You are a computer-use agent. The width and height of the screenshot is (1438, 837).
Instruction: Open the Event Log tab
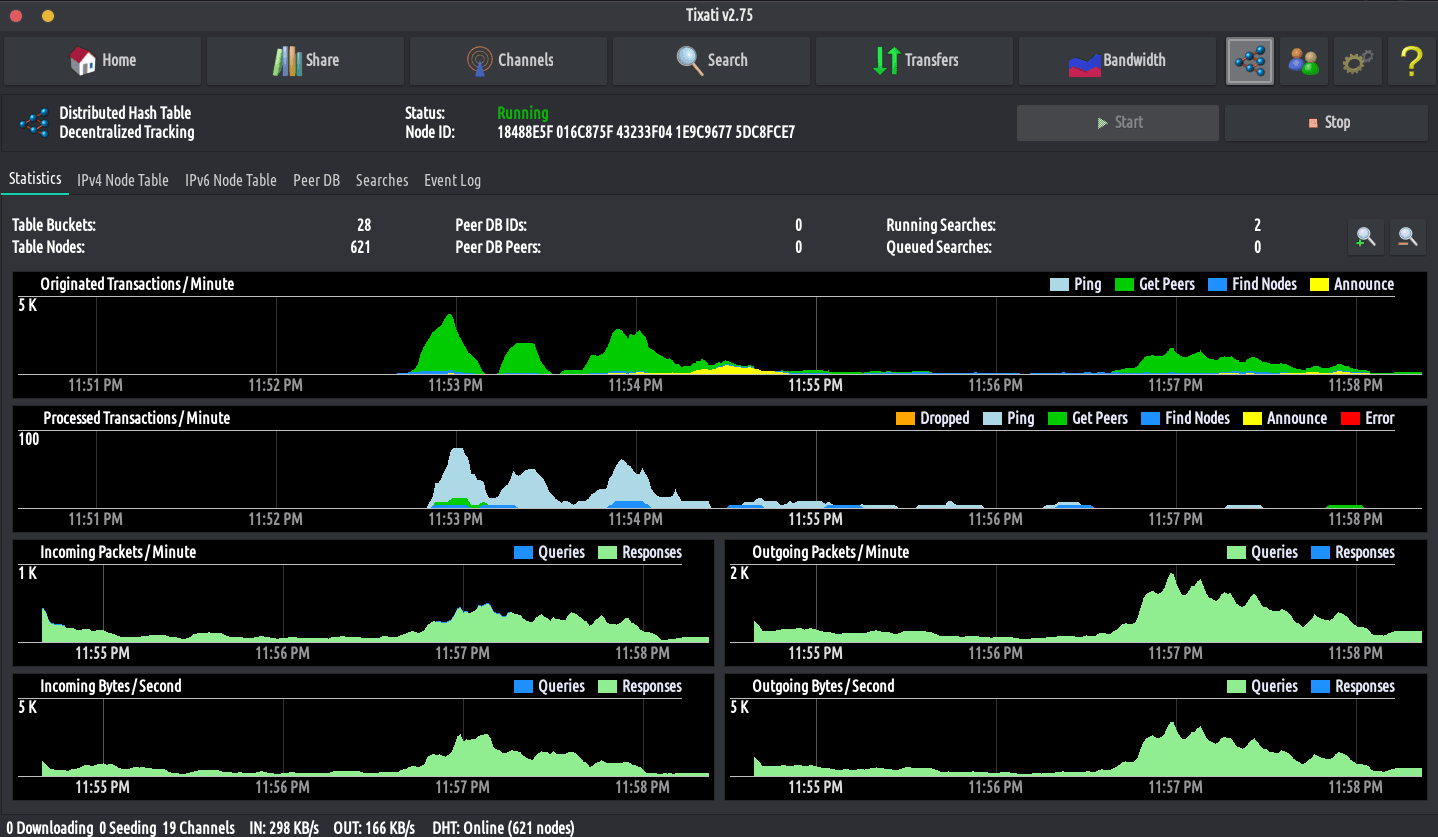pyautogui.click(x=452, y=180)
